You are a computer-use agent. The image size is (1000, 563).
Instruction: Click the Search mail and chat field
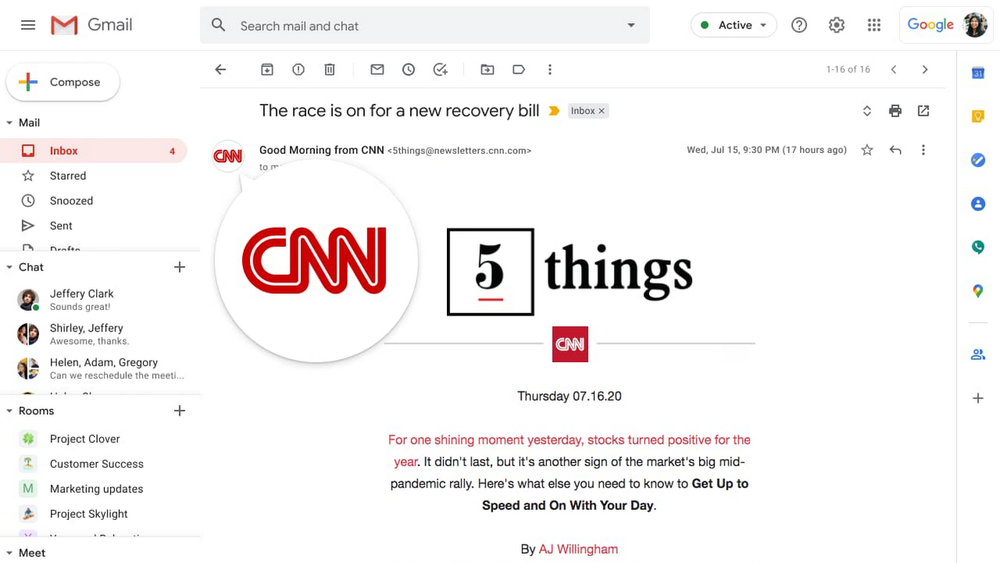pos(424,26)
